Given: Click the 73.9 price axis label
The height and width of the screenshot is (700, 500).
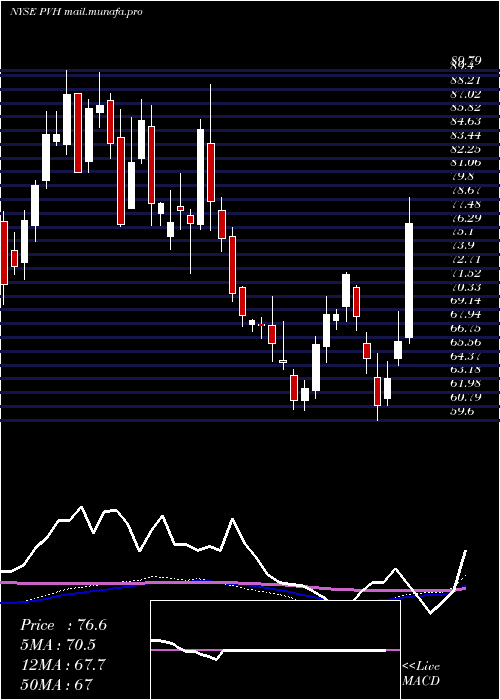Looking at the screenshot, I should [462, 245].
